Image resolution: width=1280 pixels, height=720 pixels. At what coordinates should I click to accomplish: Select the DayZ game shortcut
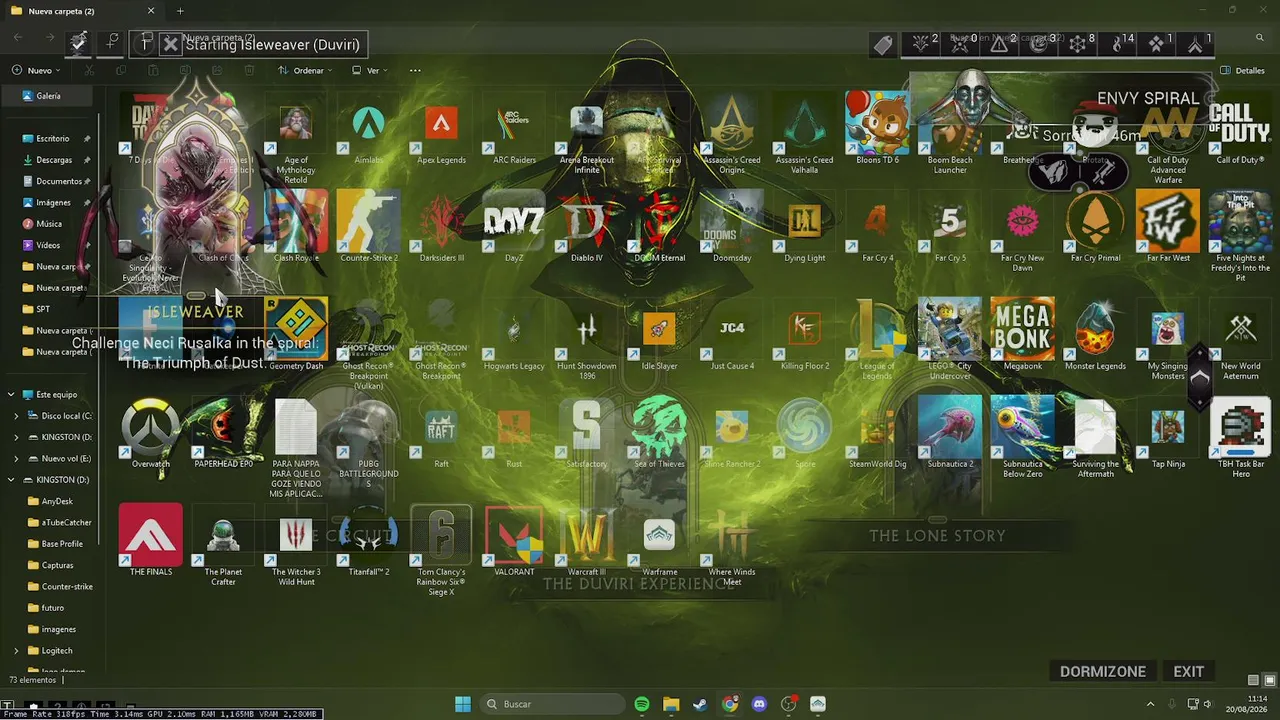[x=514, y=228]
